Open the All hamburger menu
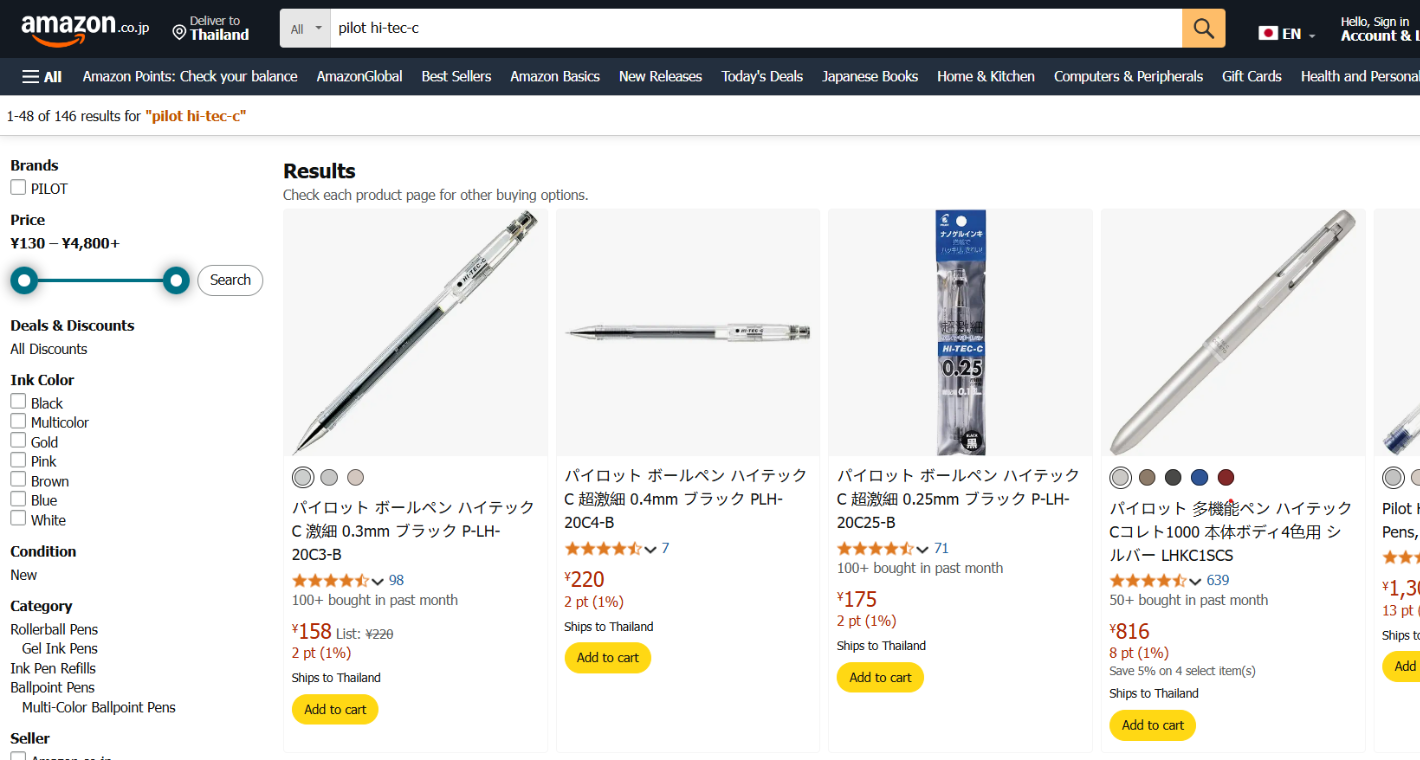The height and width of the screenshot is (760, 1420). click(x=42, y=77)
